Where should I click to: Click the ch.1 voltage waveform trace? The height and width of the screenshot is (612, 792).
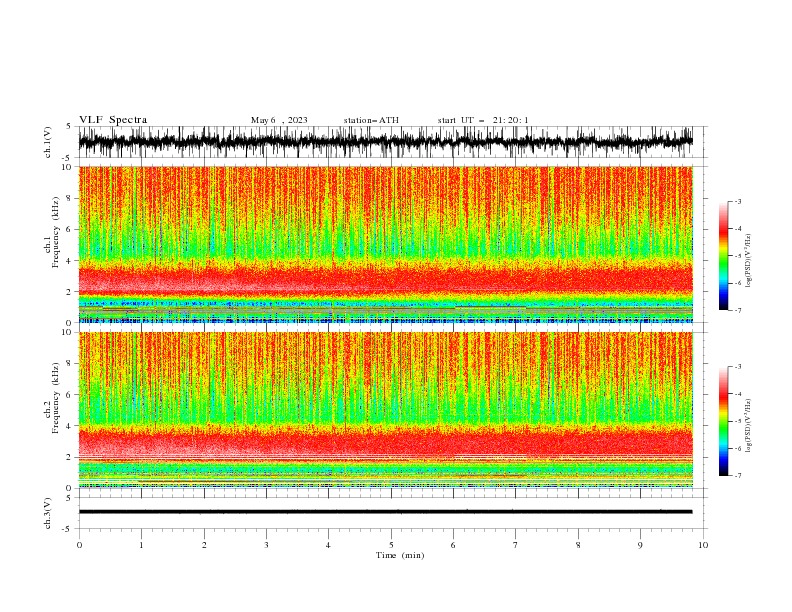pos(386,141)
